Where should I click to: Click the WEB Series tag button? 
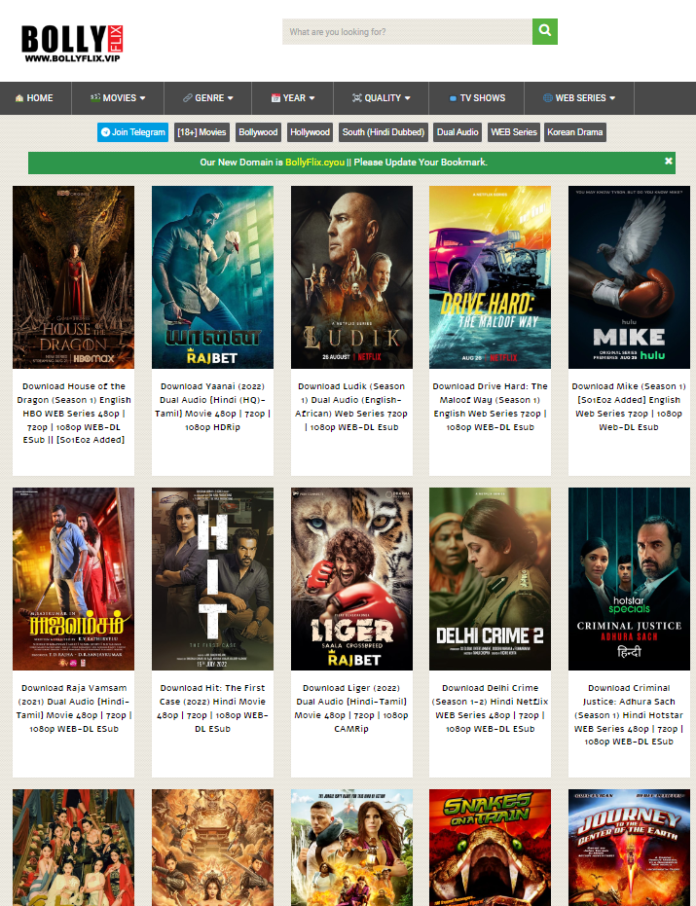coord(513,132)
